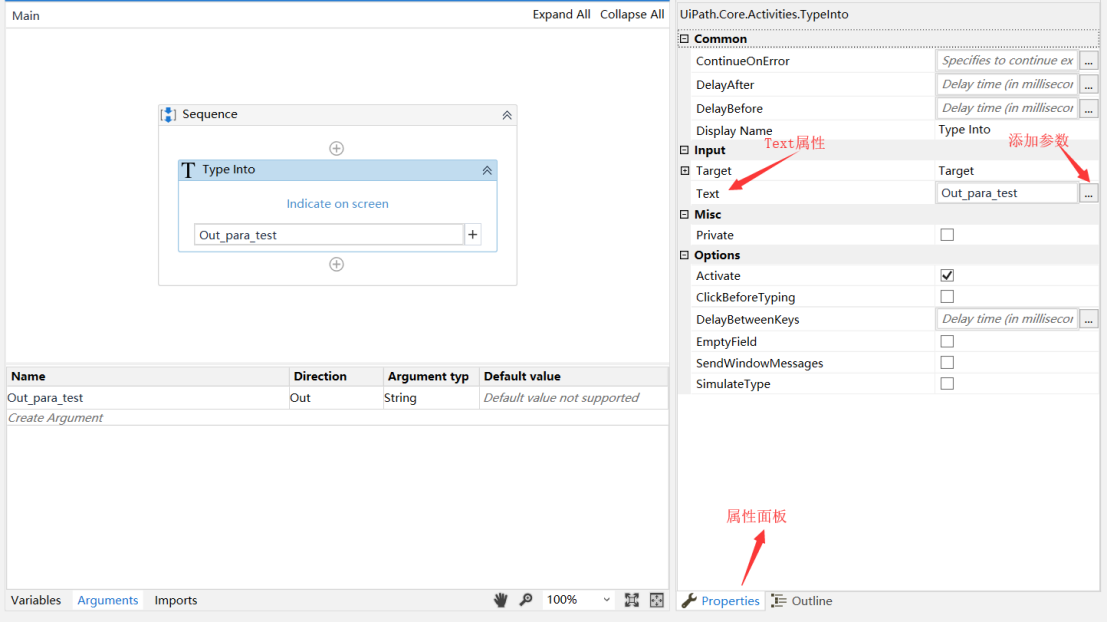Screen dimensions: 1108x622
Task: Add activity with plus below Type Into
Action: point(336,264)
